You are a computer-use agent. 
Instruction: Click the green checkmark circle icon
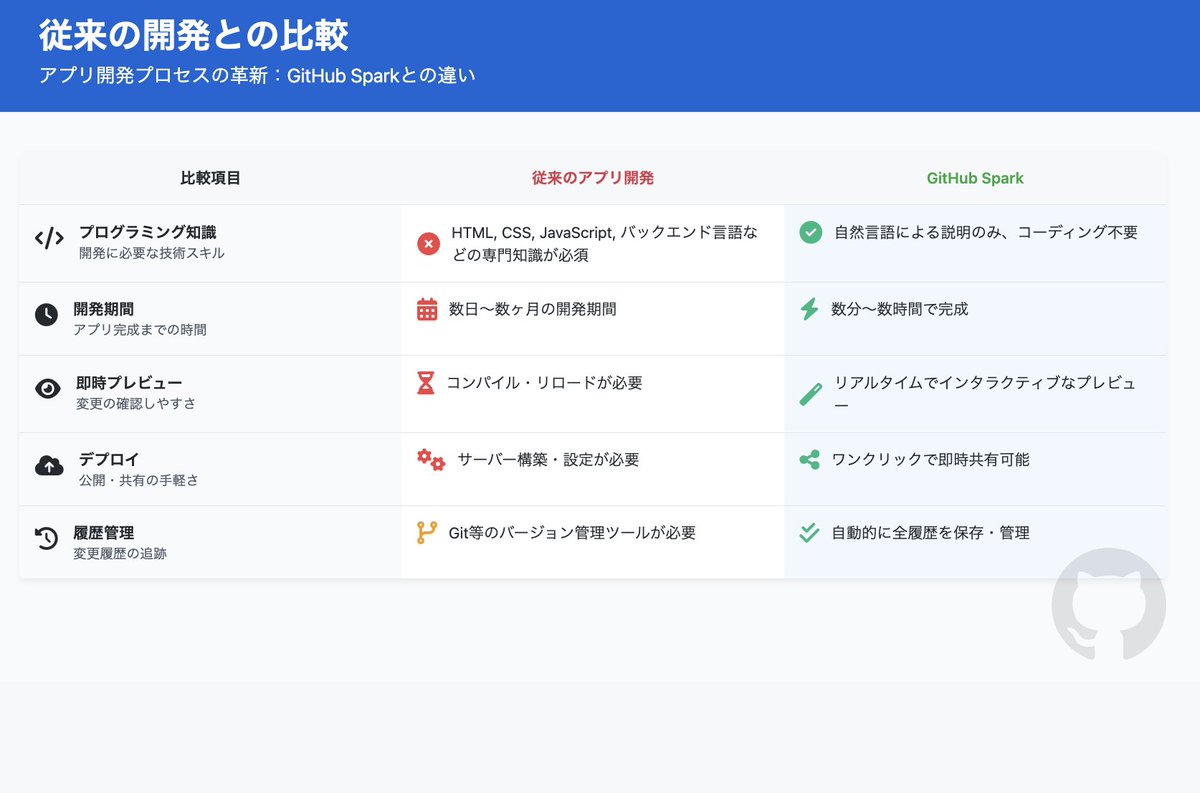808,232
